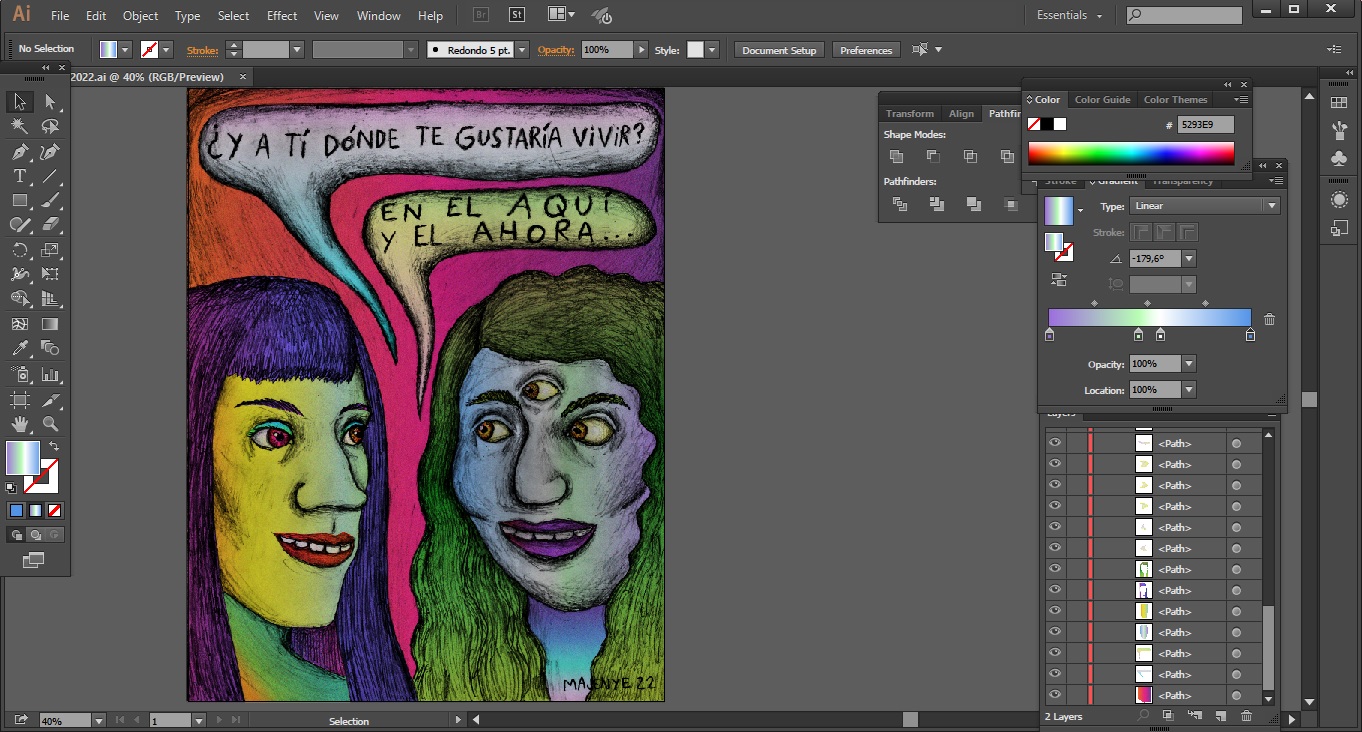Select the Rotate tool
This screenshot has width=1362, height=732.
tap(20, 250)
